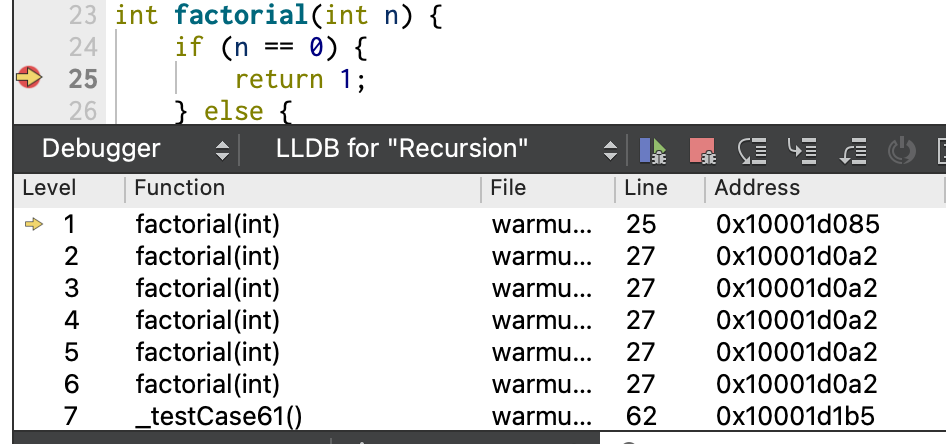Remove the breakpoint marker on line 25

[x=28, y=78]
